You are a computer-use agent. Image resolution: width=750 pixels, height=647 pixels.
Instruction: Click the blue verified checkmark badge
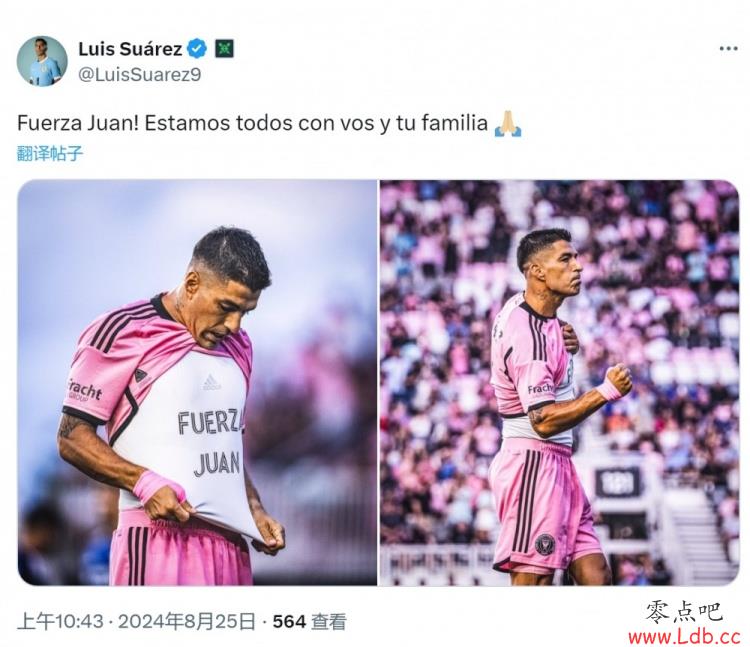[197, 49]
